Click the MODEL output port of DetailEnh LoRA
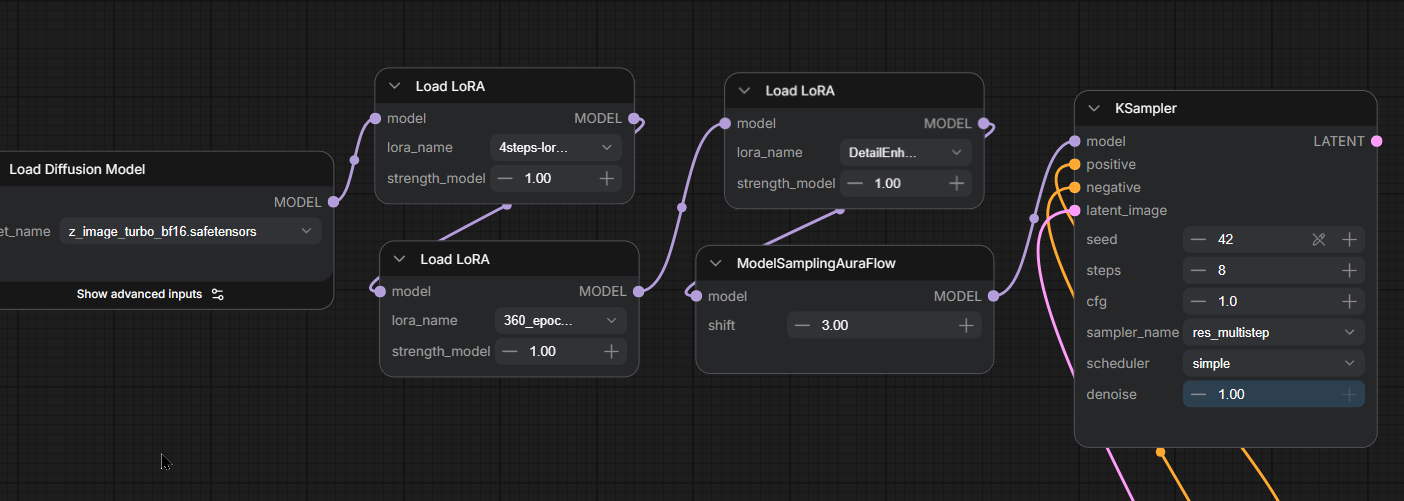The height and width of the screenshot is (501, 1404). (984, 123)
